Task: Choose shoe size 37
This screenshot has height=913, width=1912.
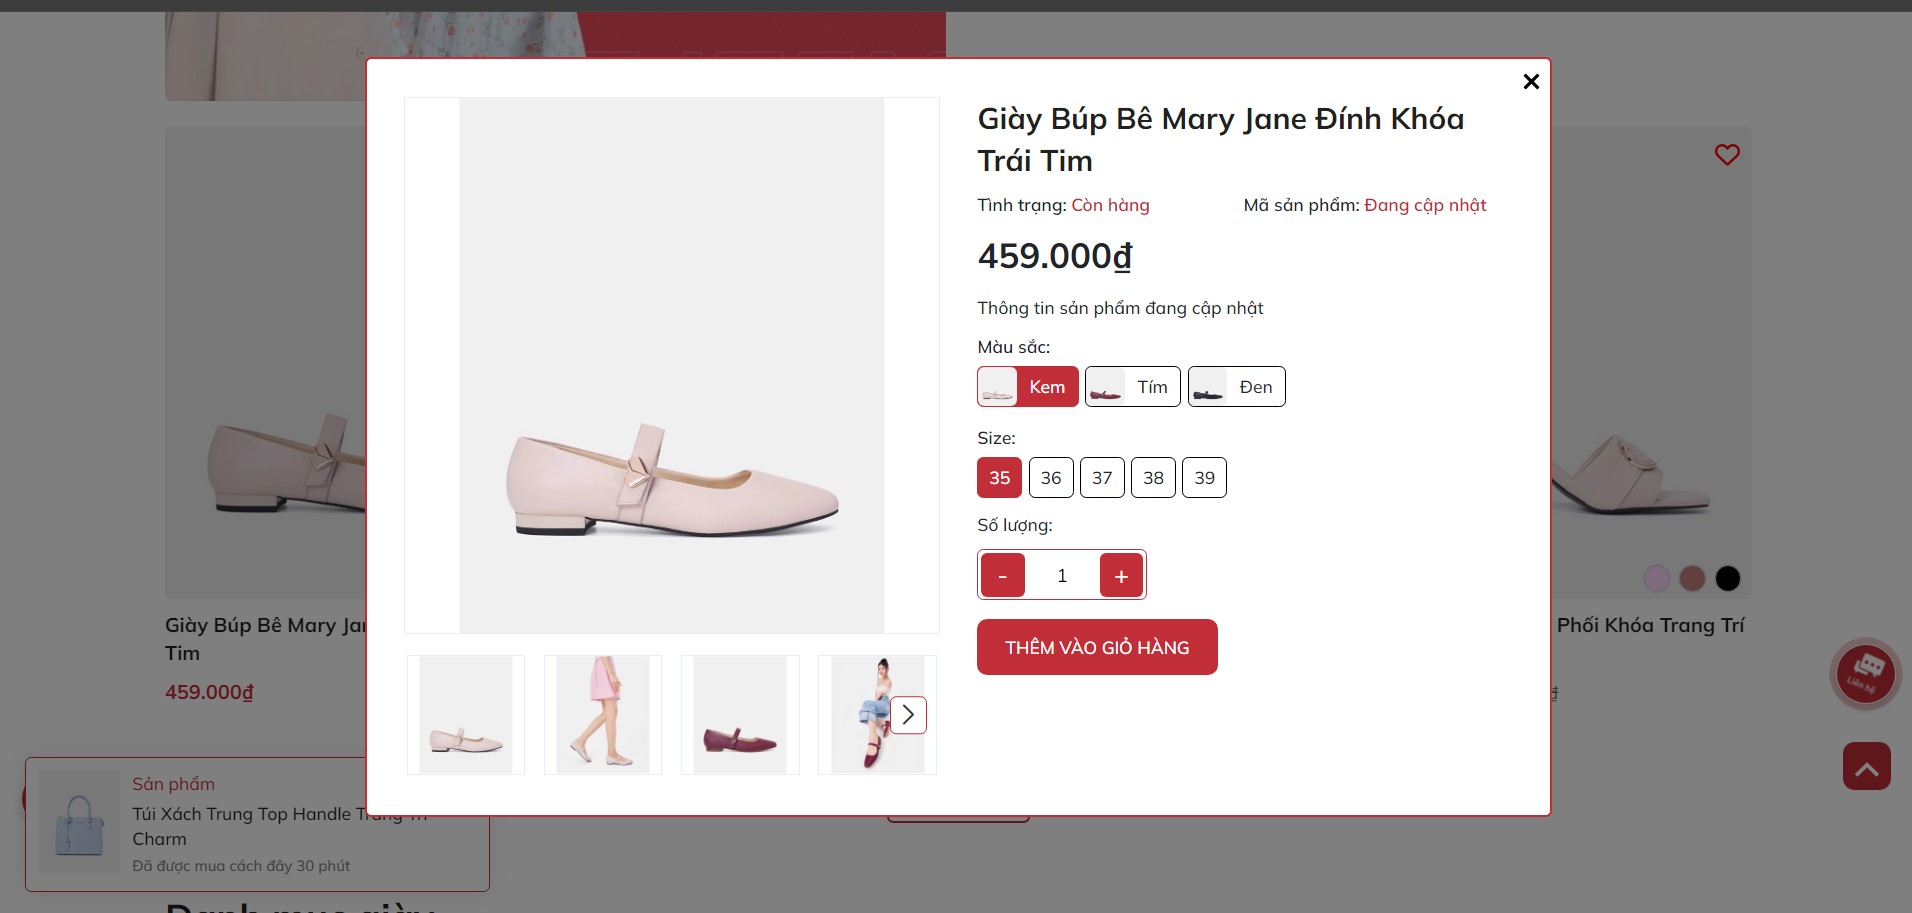Action: click(x=1102, y=478)
